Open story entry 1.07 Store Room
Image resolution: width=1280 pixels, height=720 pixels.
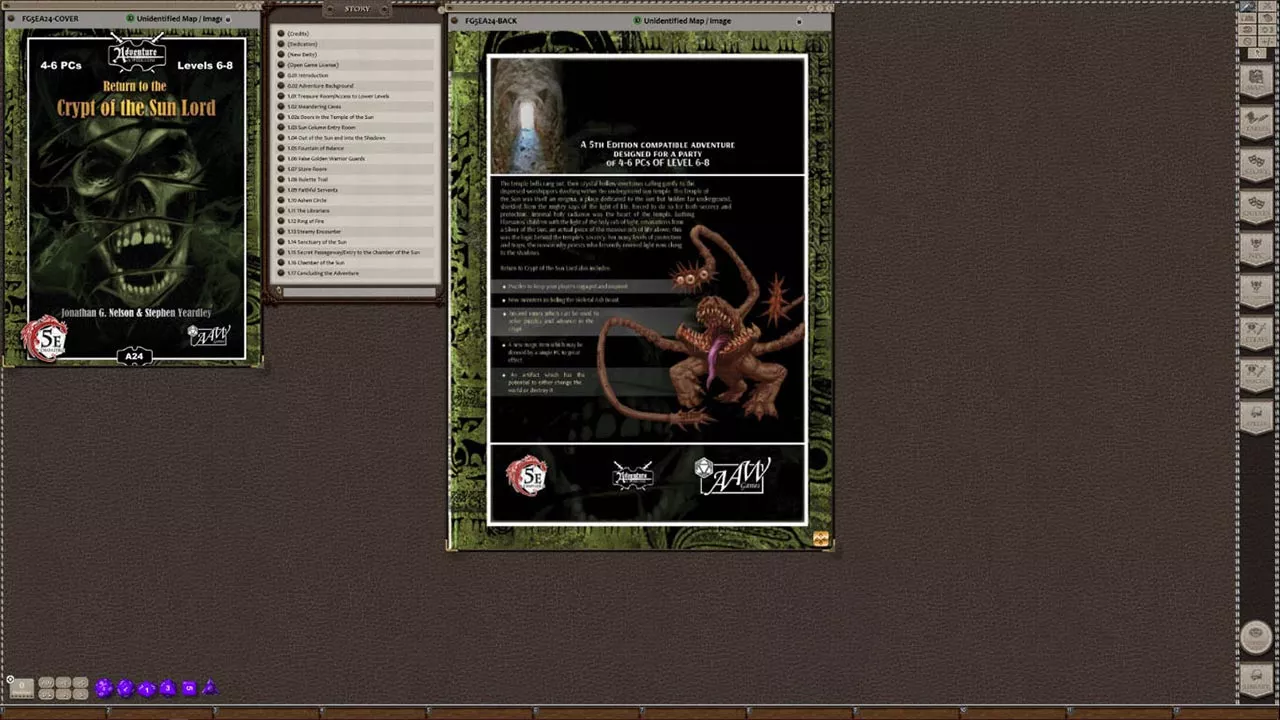point(356,169)
